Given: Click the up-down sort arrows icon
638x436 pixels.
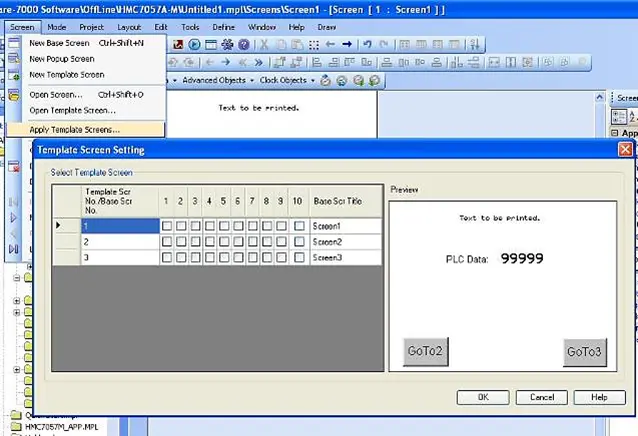Looking at the screenshot, I should pyautogui.click(x=474, y=44).
